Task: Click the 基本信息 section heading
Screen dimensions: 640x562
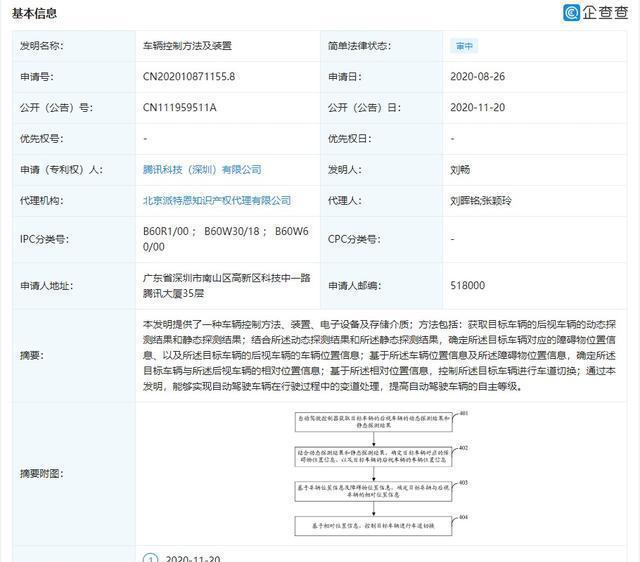Action: [34, 13]
